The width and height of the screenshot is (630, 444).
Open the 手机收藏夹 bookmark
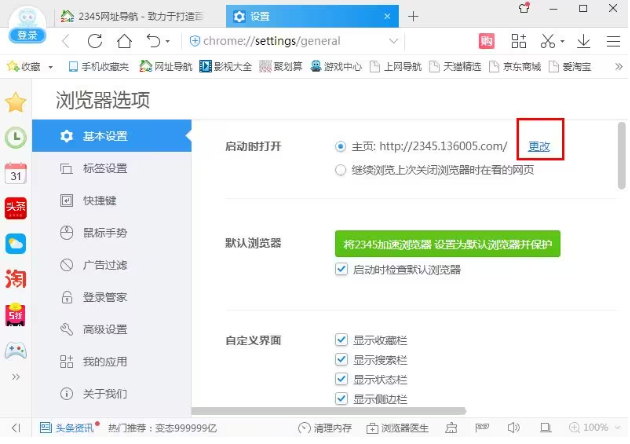tap(99, 67)
